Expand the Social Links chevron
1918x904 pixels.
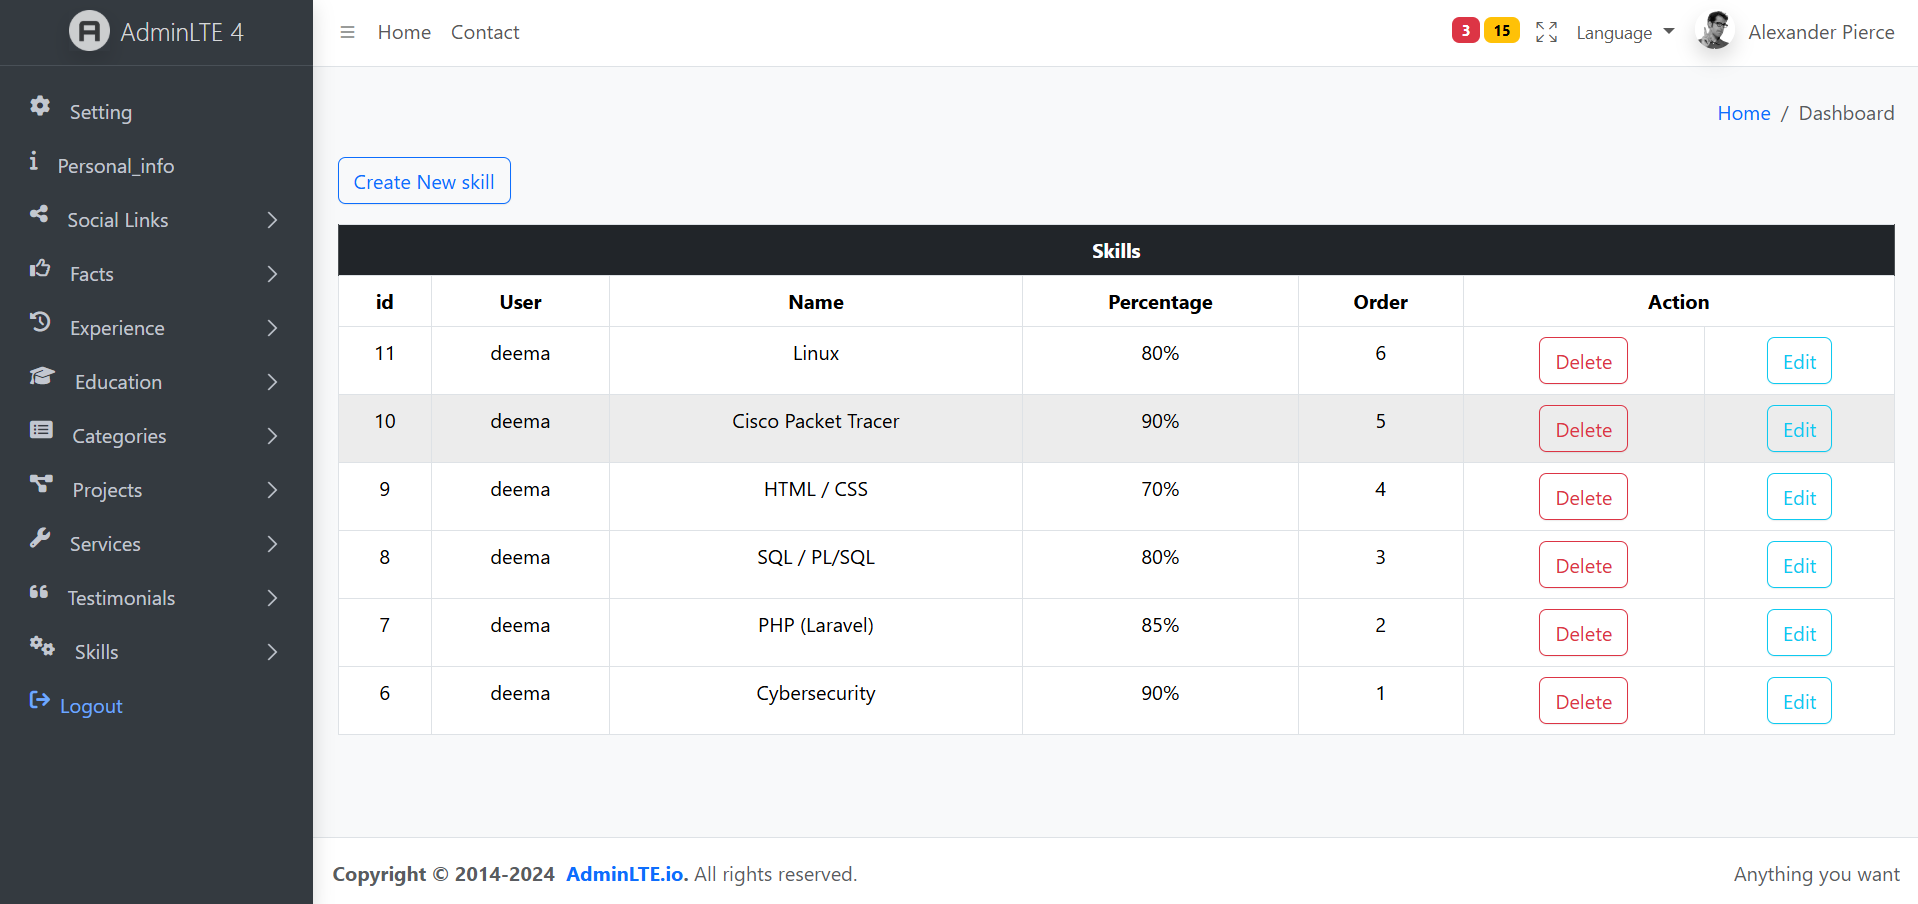click(x=272, y=220)
